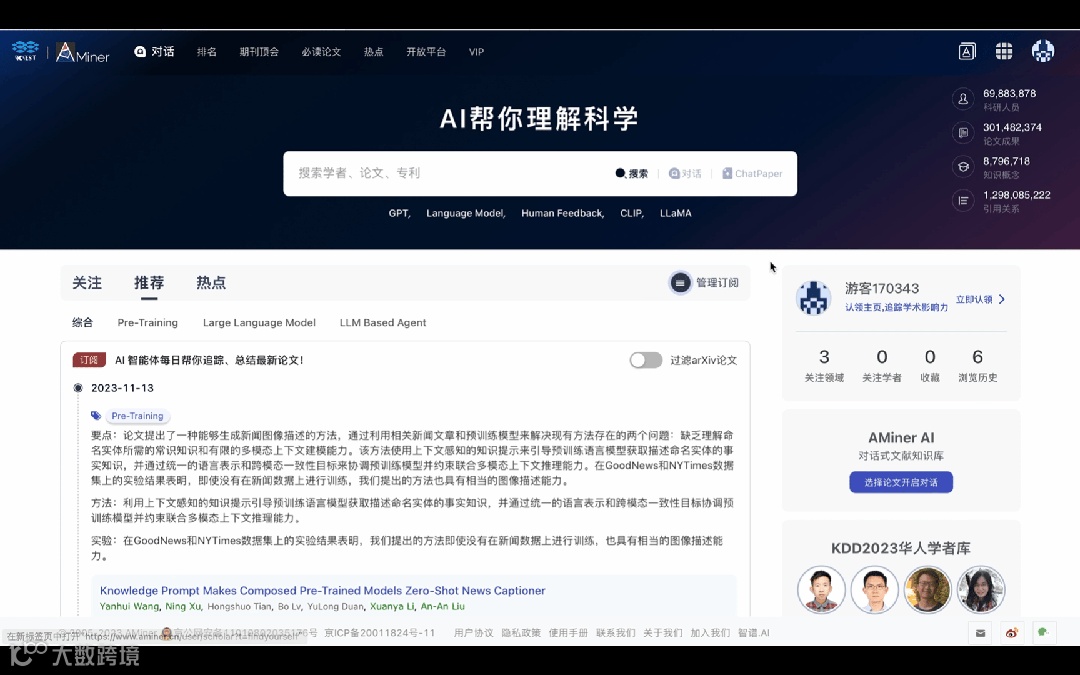Viewport: 1080px width, 675px height.
Task: Click the KEG lab logo icon
Action: 25,51
